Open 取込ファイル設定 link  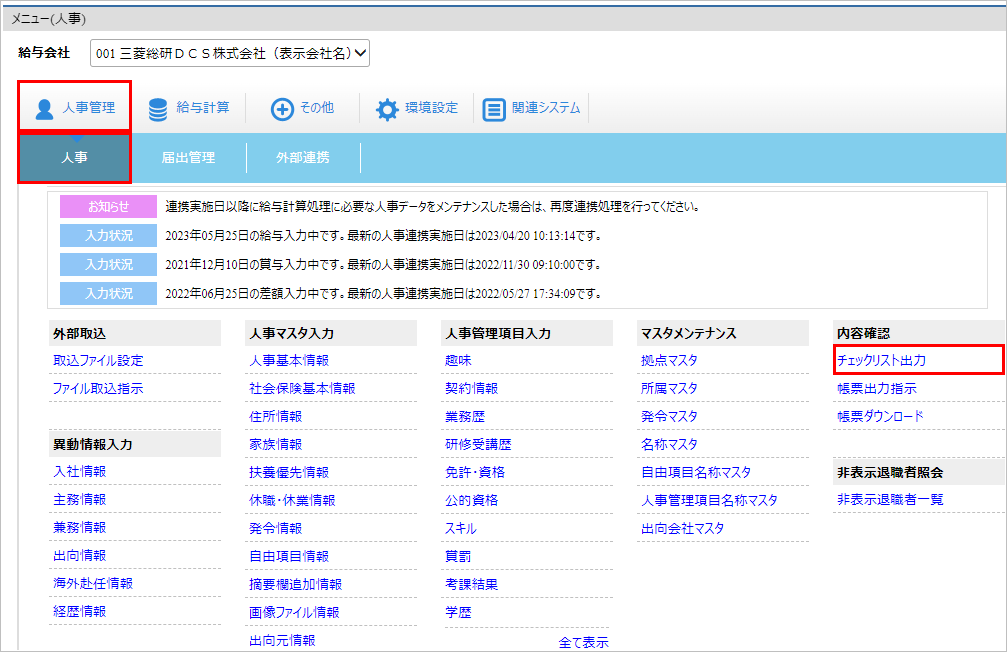[98, 360]
